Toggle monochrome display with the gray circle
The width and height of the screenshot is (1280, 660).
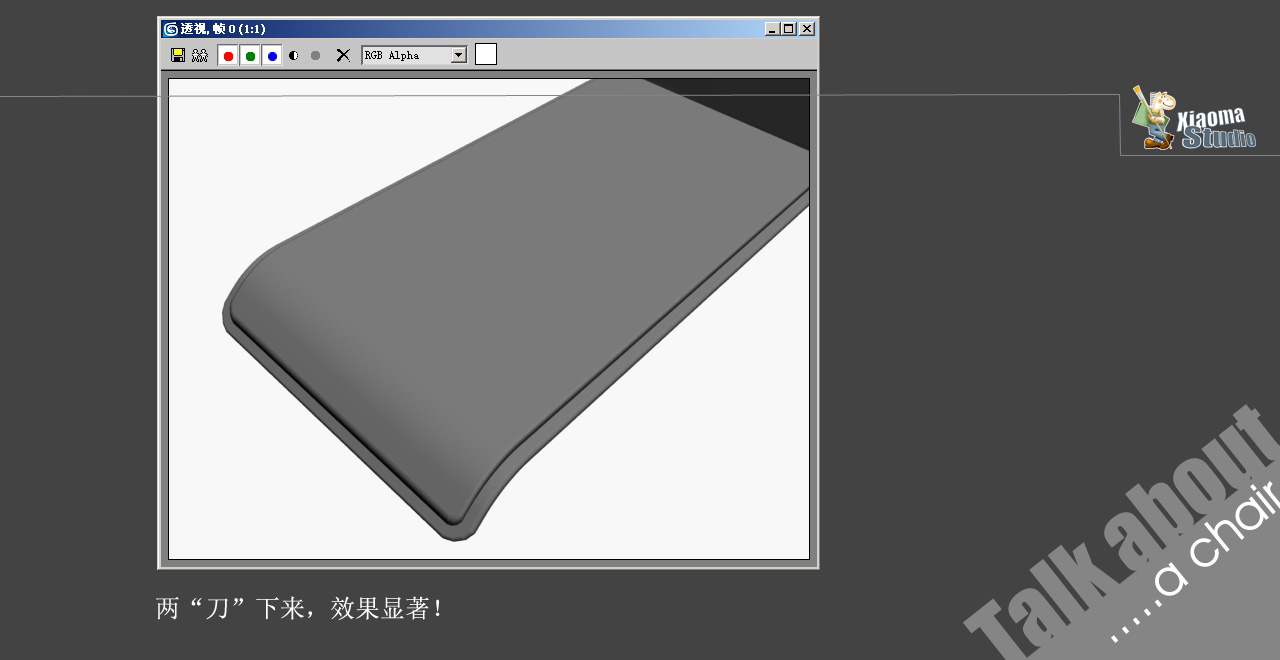pyautogui.click(x=316, y=55)
